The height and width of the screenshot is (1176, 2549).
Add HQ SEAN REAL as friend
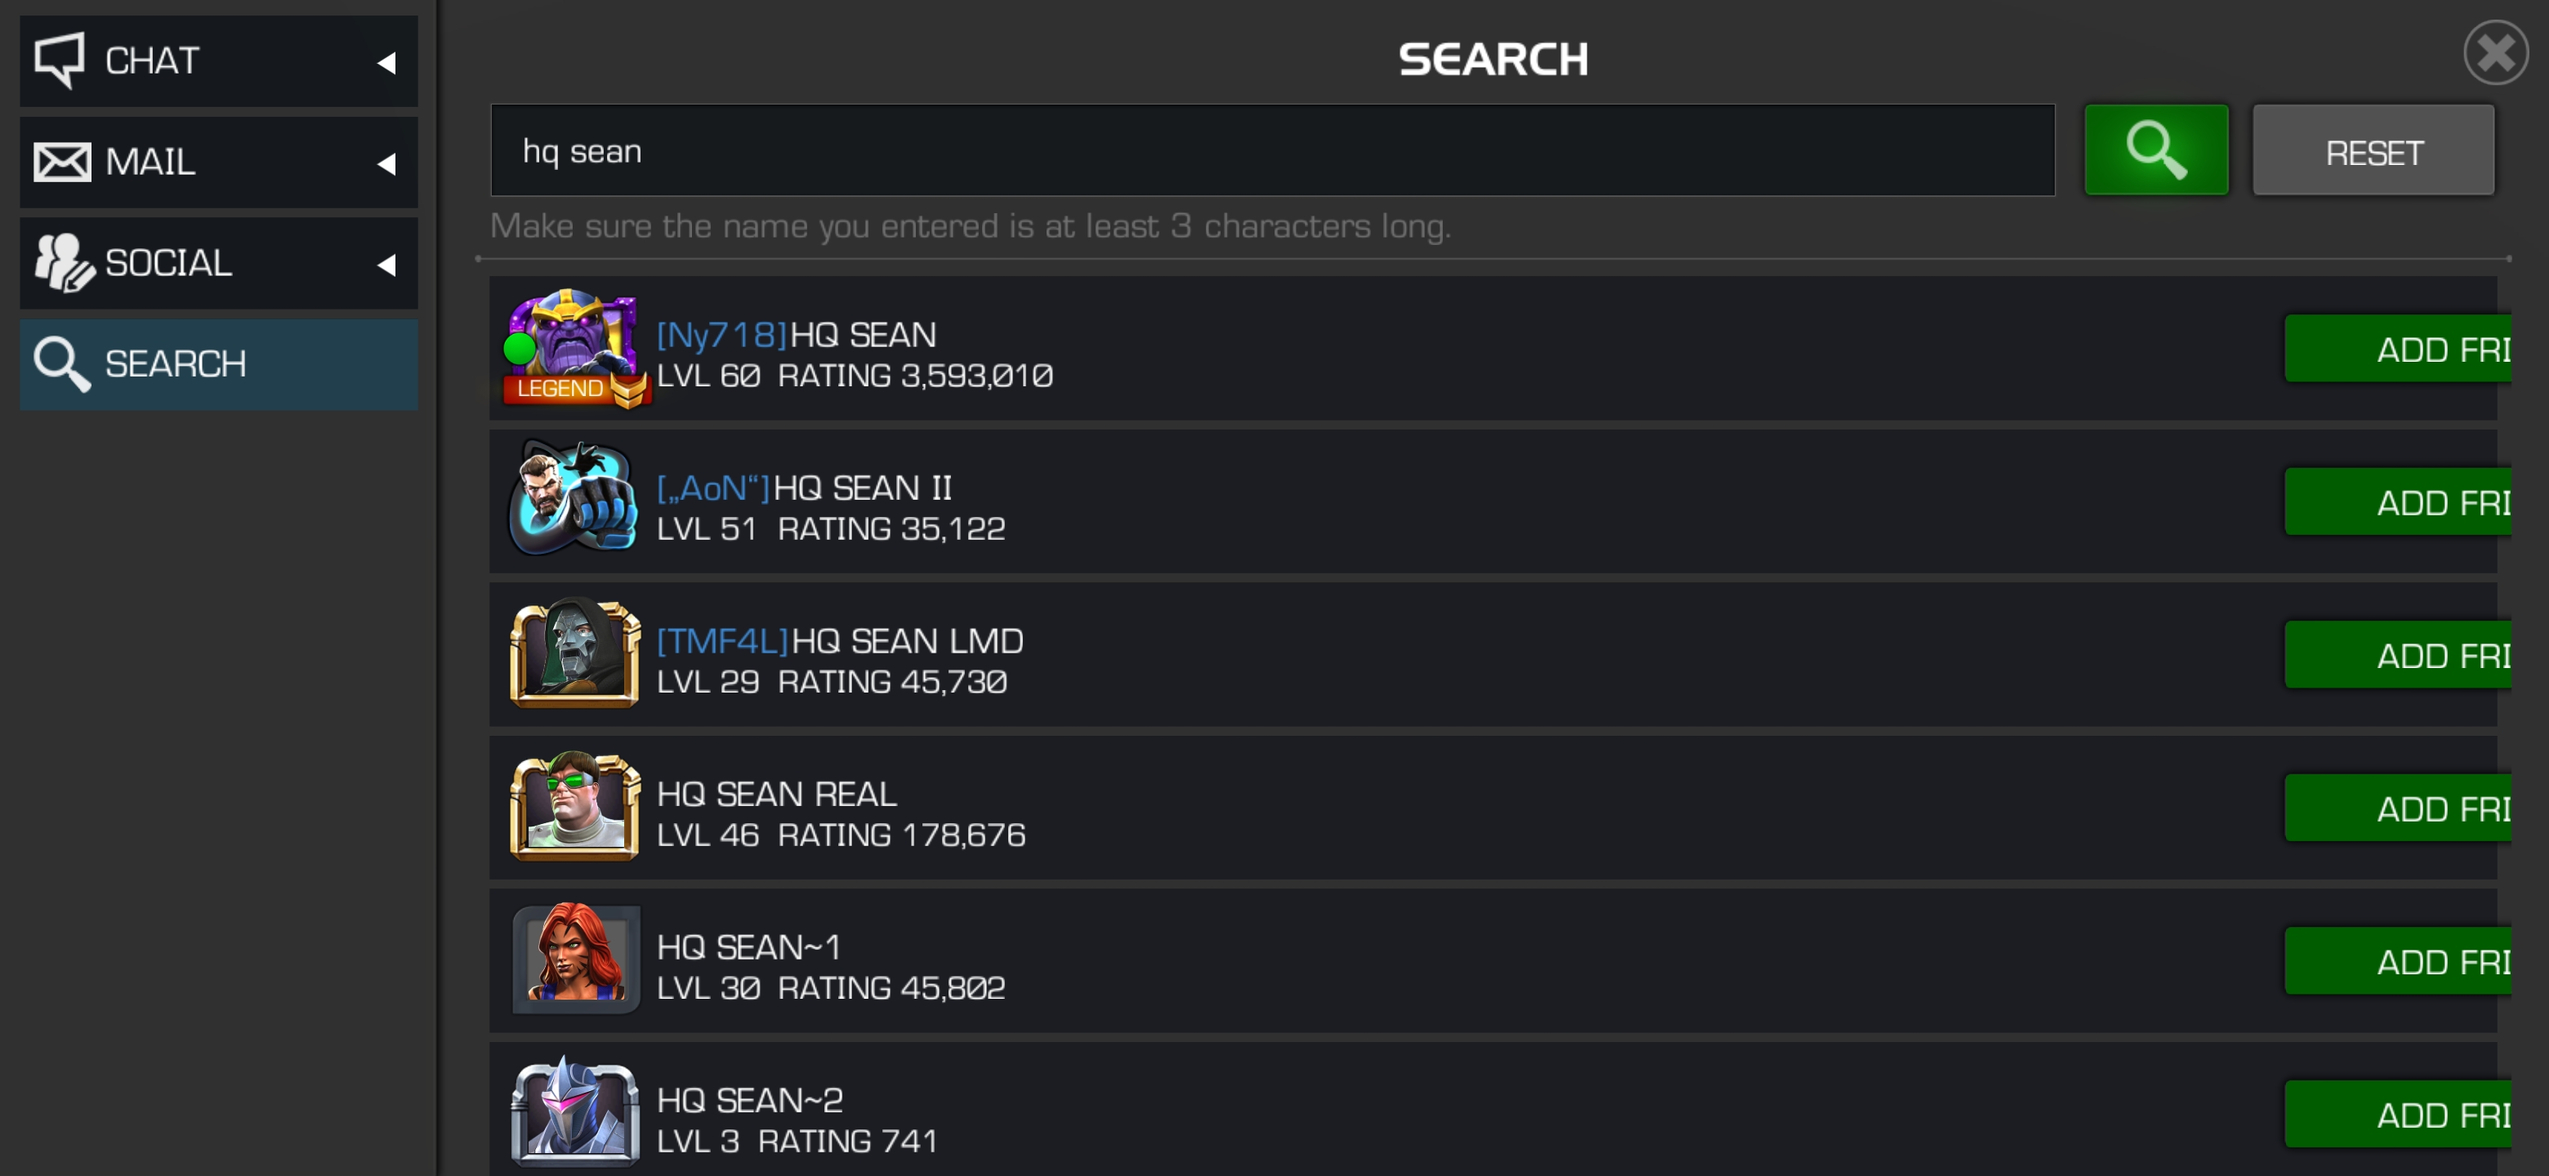(2398, 808)
